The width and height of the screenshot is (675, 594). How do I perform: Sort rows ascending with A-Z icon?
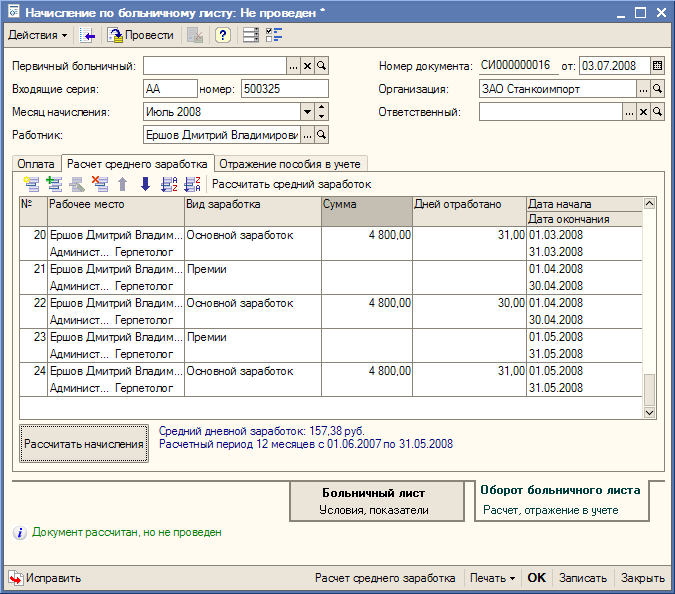click(169, 184)
